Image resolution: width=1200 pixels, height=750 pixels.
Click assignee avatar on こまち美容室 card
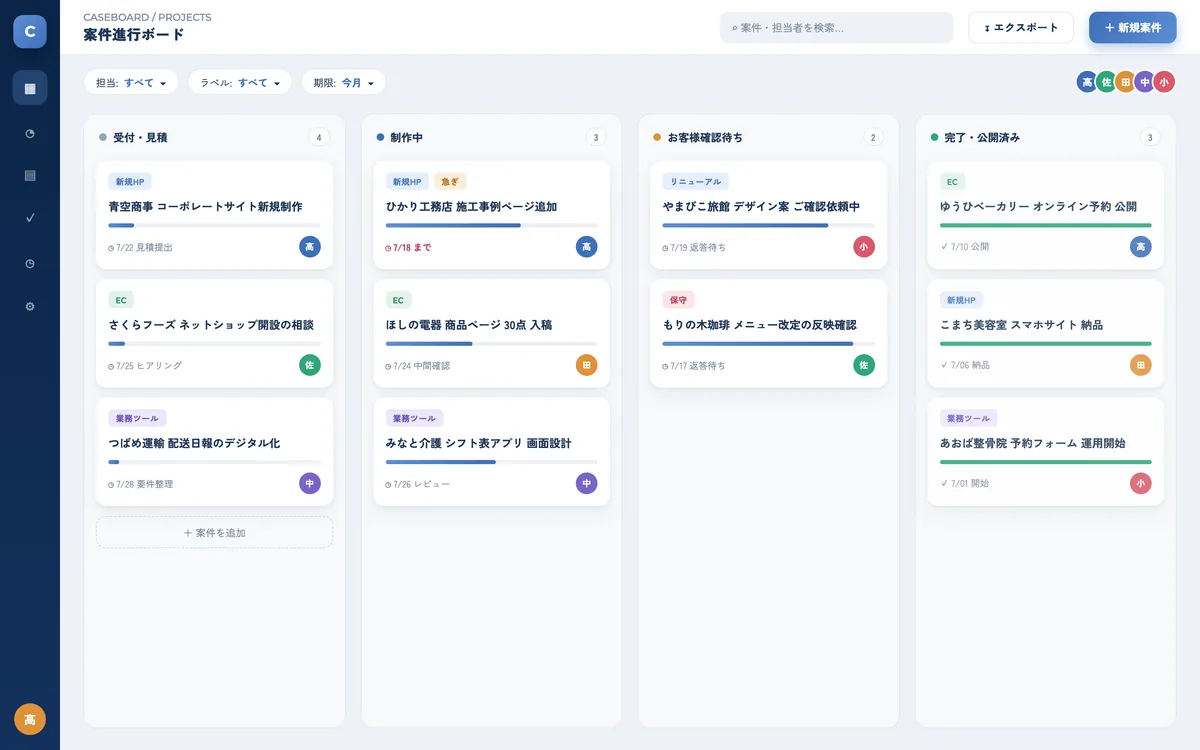click(1141, 365)
